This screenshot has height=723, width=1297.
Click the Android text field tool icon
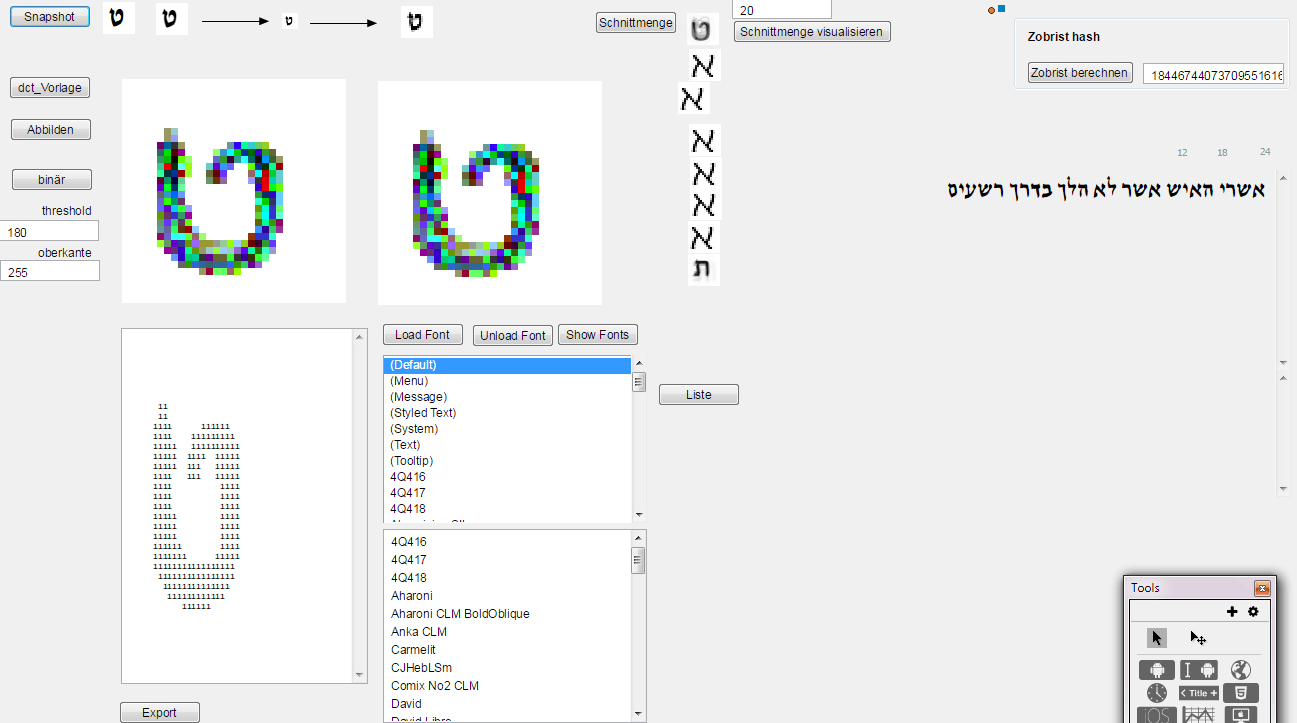pyautogui.click(x=1199, y=670)
